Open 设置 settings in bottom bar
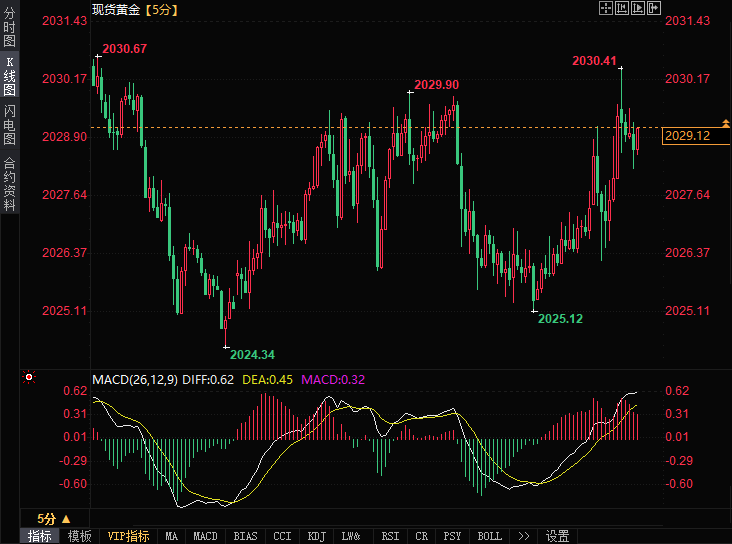 558,536
